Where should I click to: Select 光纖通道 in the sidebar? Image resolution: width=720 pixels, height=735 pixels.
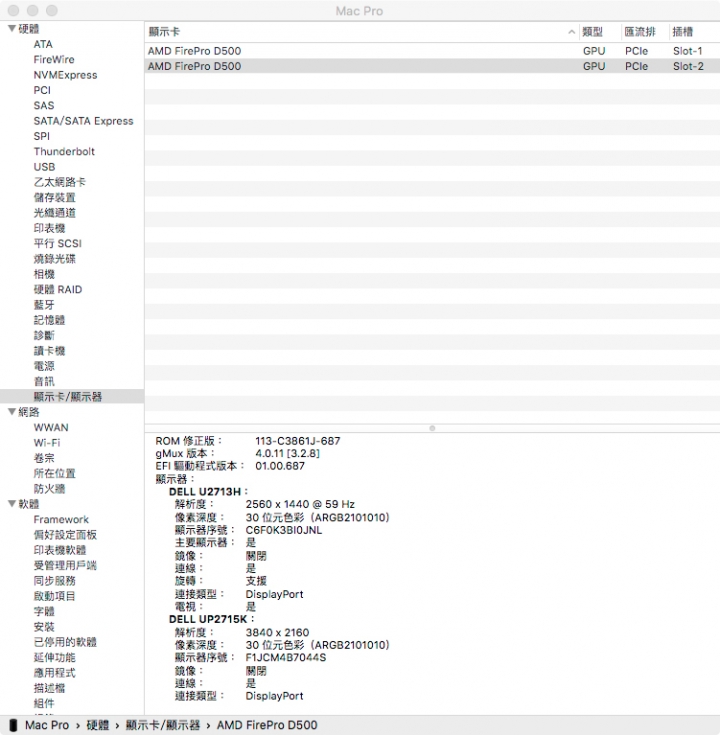coord(54,213)
